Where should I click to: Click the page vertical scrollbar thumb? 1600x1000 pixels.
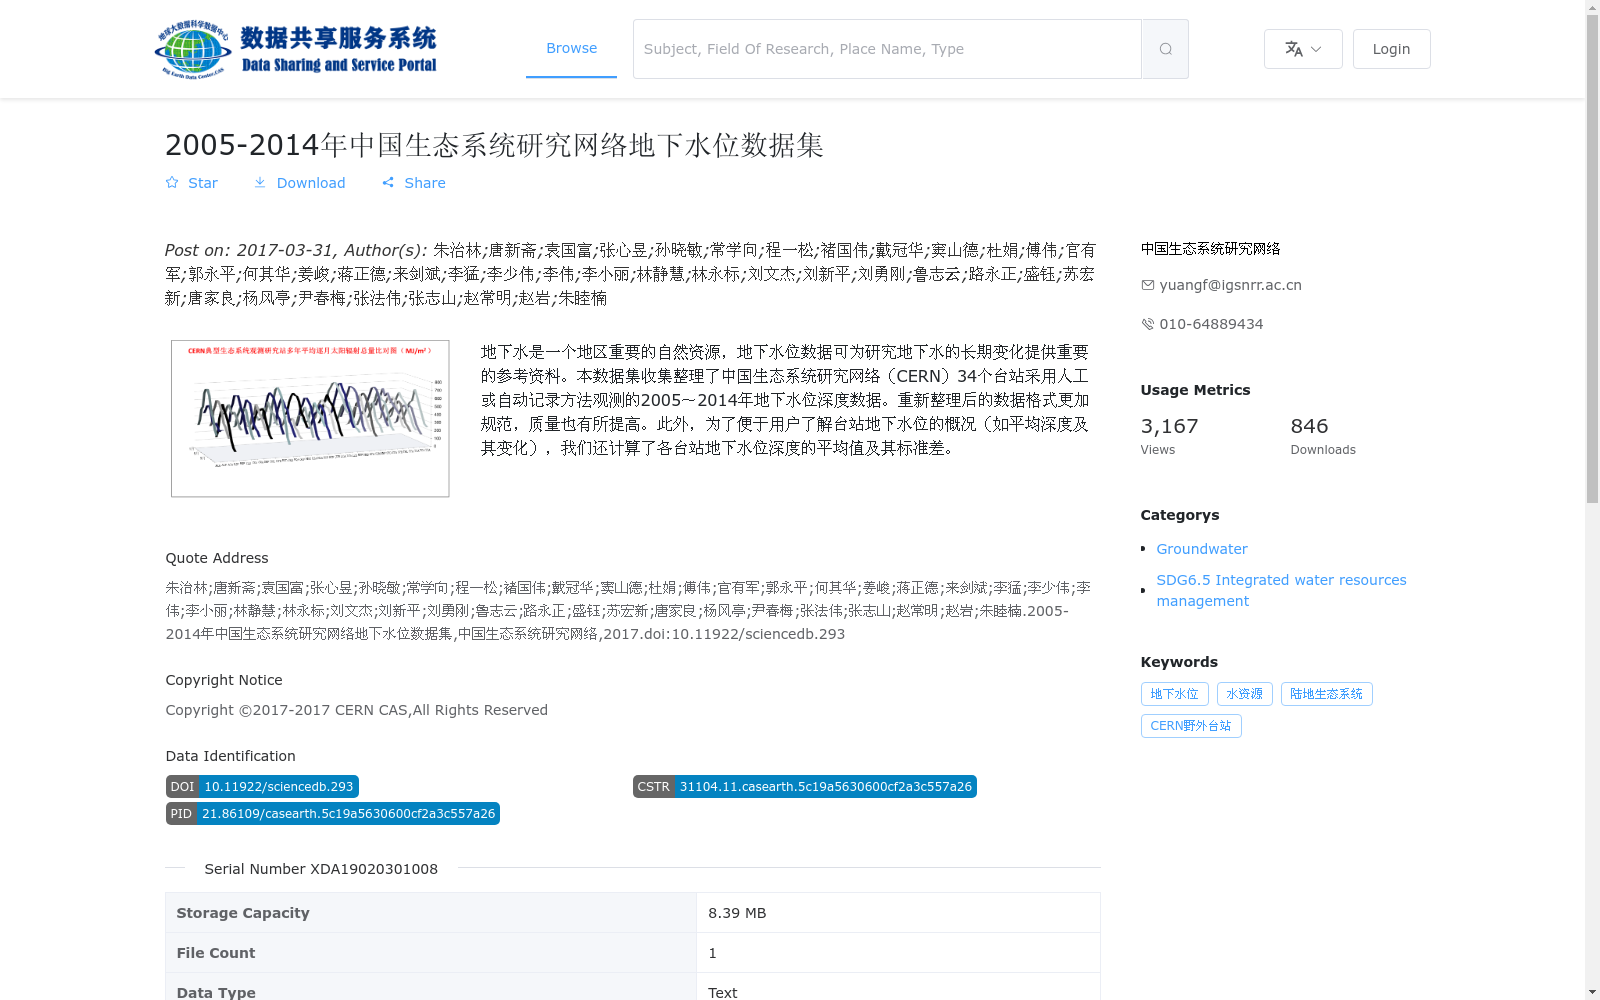point(1593,258)
